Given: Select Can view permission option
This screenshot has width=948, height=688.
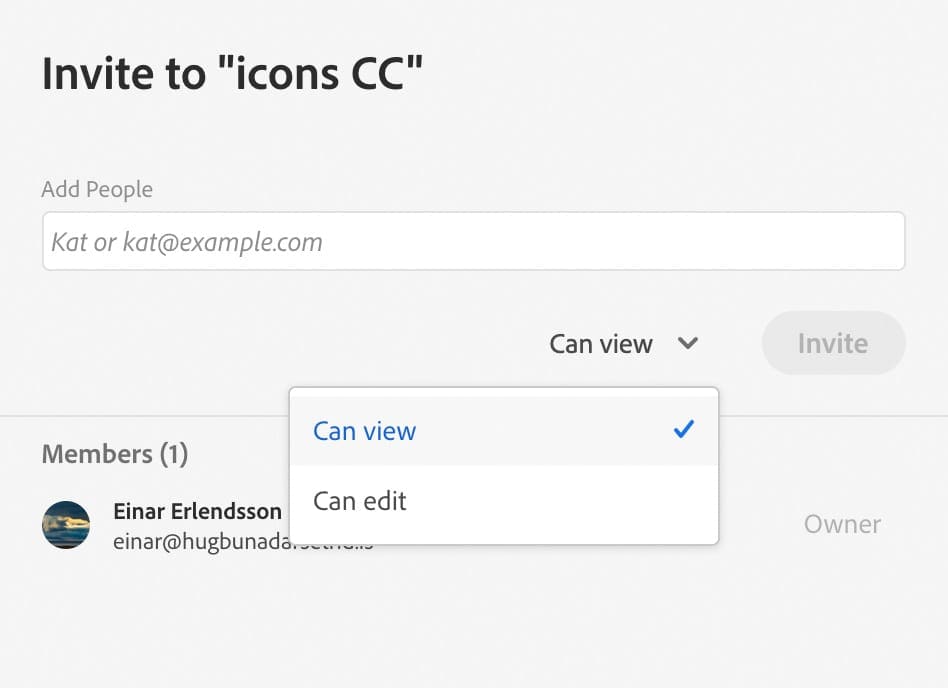Looking at the screenshot, I should coord(504,431).
